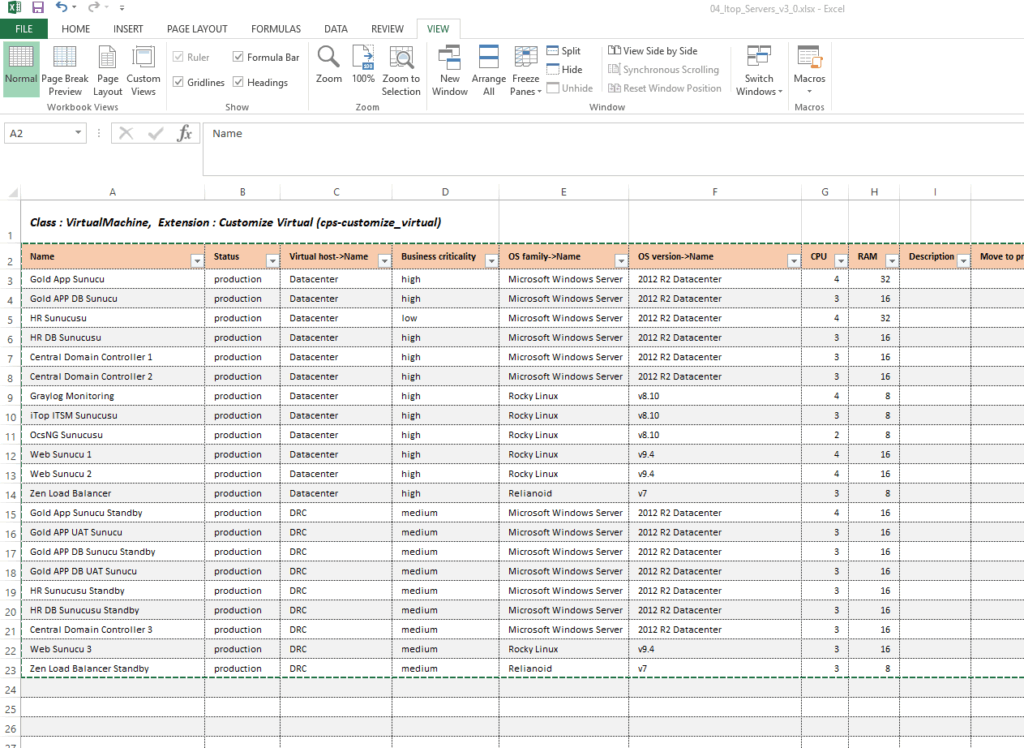The height and width of the screenshot is (748, 1024).
Task: Click View Side by Side
Action: [652, 51]
